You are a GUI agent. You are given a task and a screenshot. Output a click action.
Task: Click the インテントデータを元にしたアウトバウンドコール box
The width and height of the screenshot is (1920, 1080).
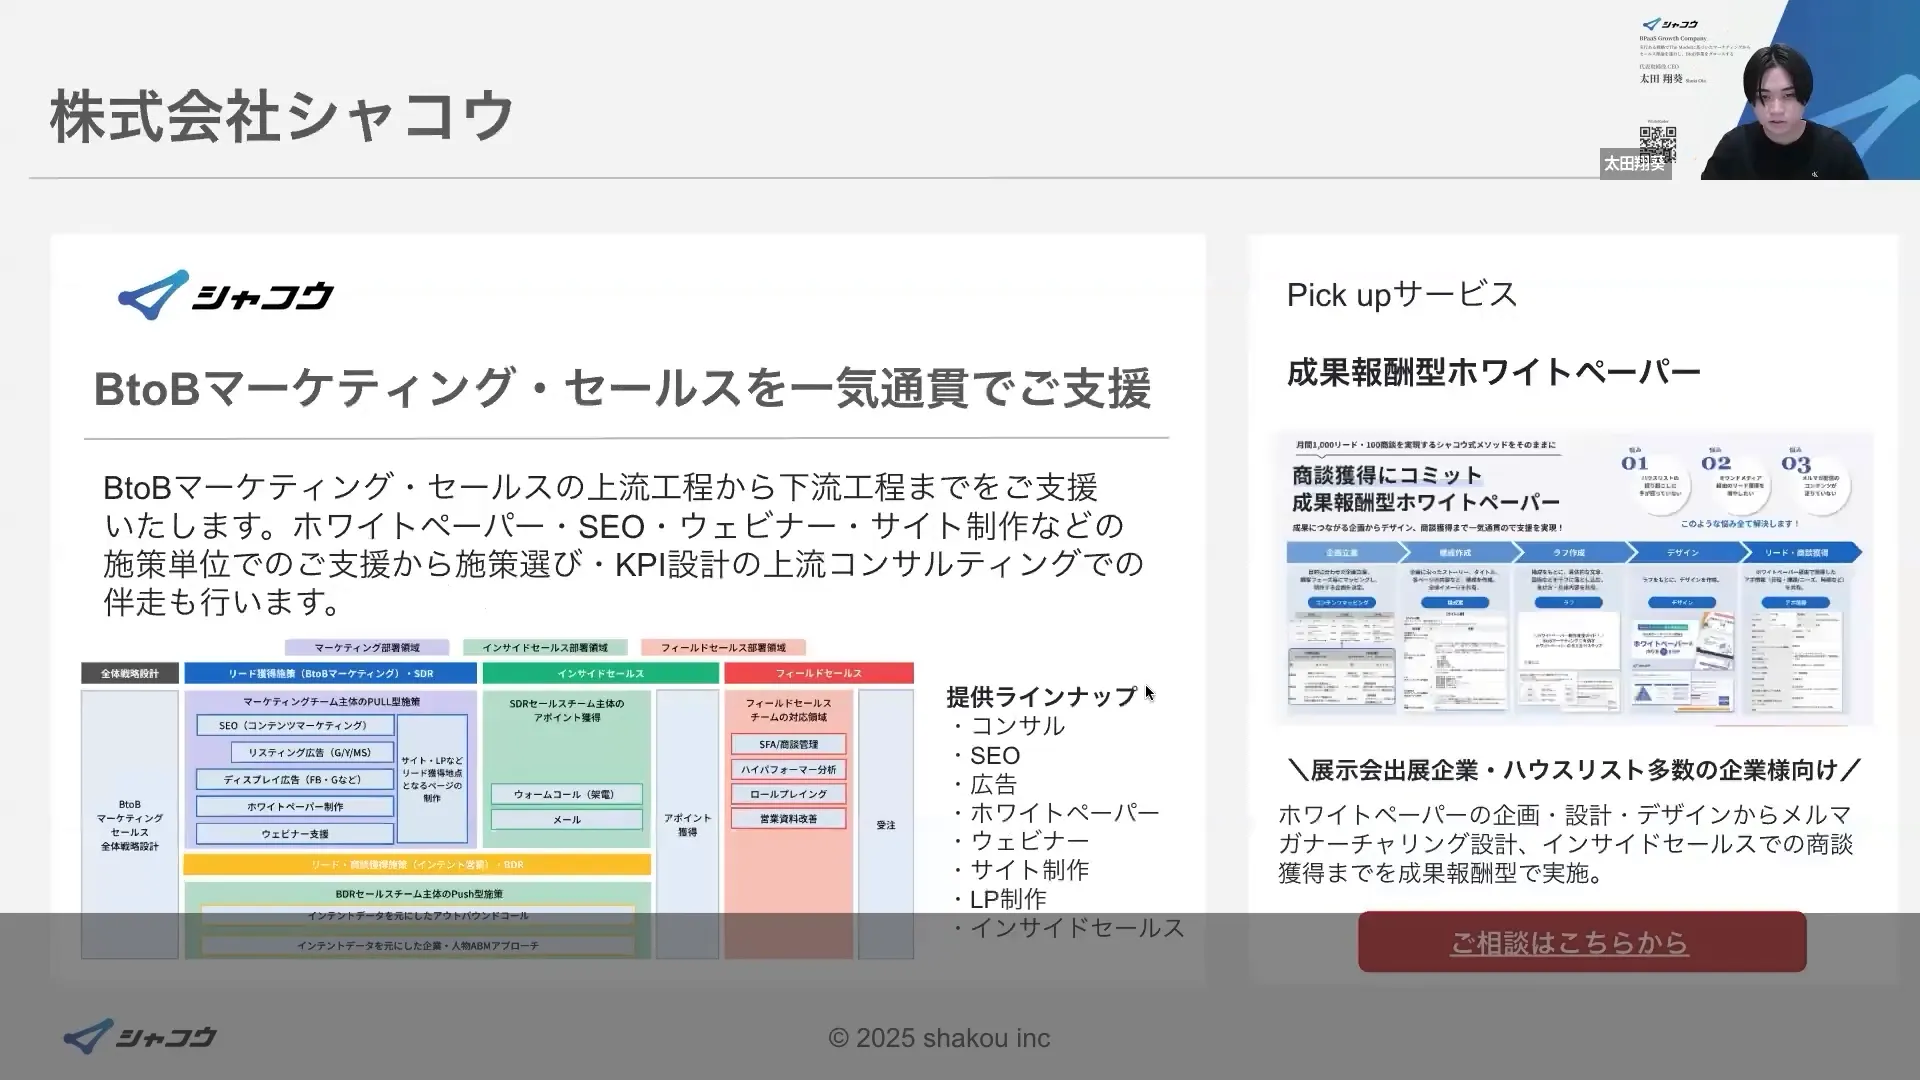click(418, 915)
